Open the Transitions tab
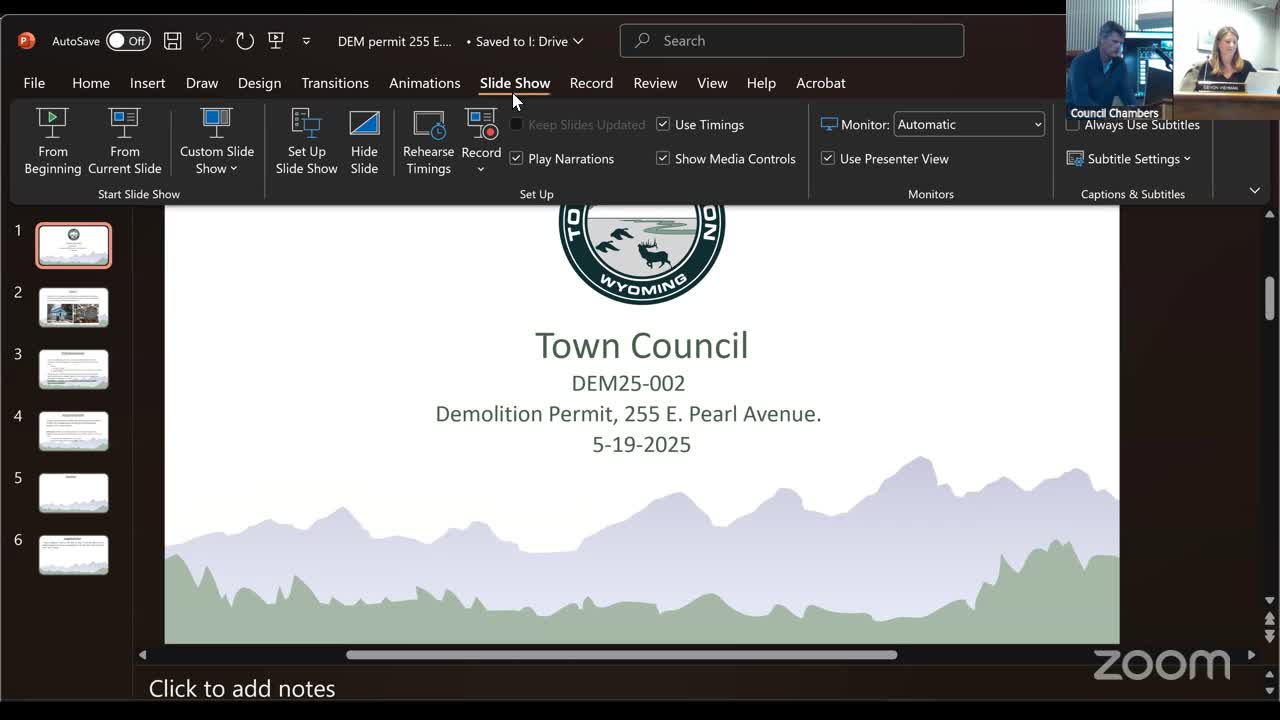 pyautogui.click(x=335, y=83)
